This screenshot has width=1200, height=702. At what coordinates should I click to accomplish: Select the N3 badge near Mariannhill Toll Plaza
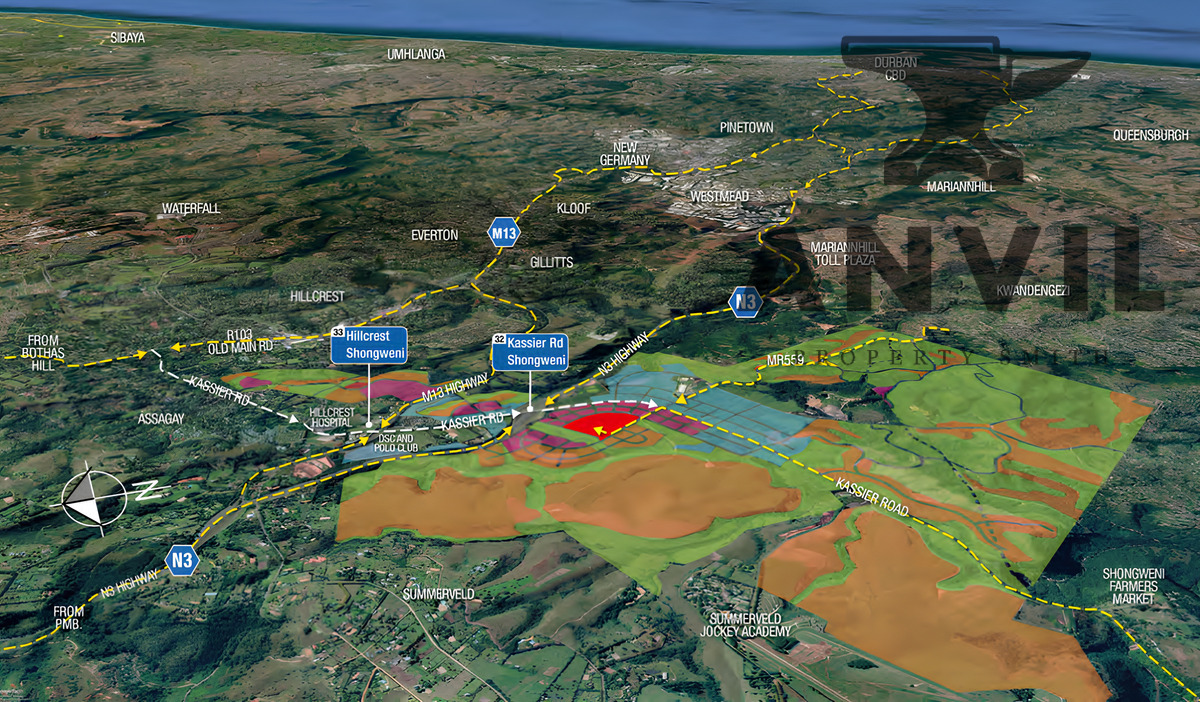click(x=746, y=301)
